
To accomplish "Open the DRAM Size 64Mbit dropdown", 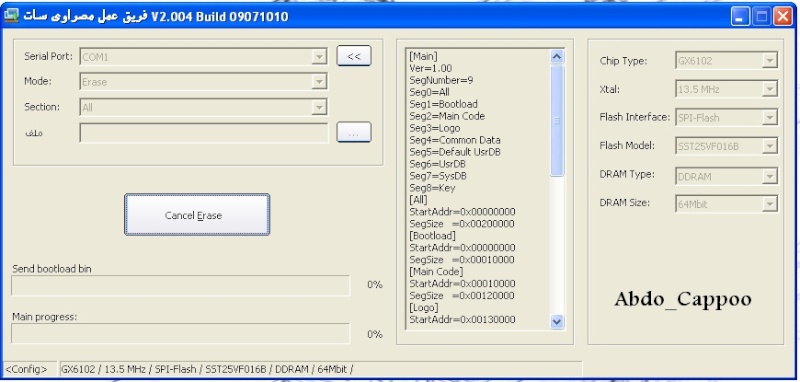I will click(x=727, y=205).
